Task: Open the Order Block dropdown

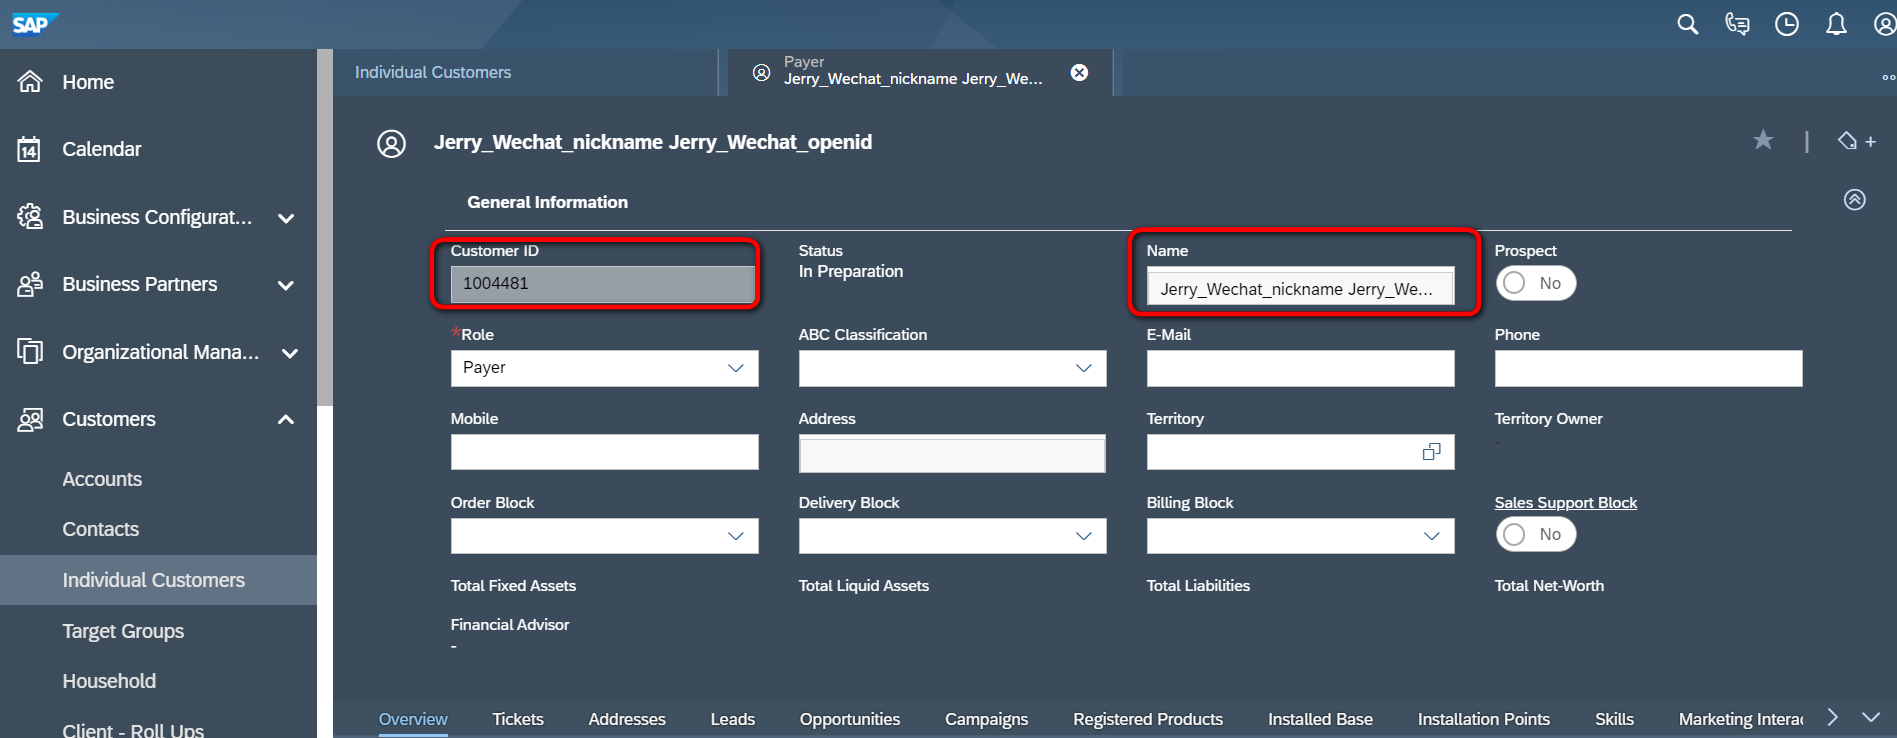Action: [736, 536]
